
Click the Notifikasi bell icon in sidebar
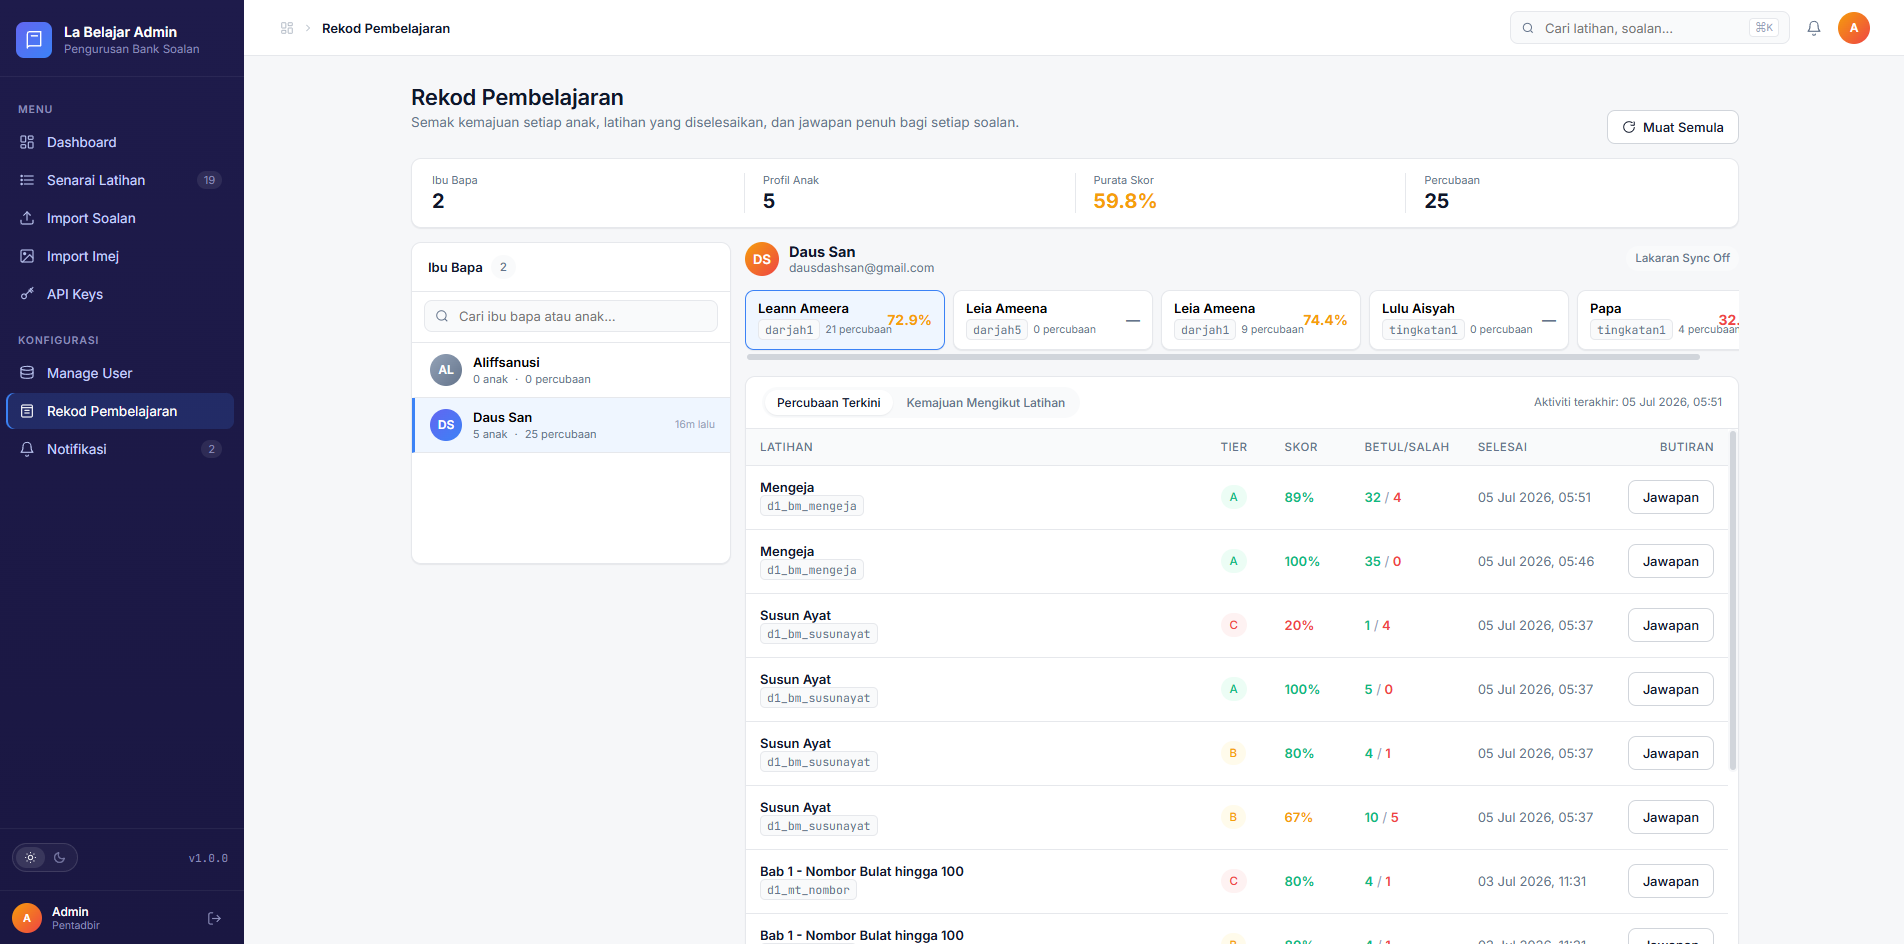pyautogui.click(x=27, y=449)
